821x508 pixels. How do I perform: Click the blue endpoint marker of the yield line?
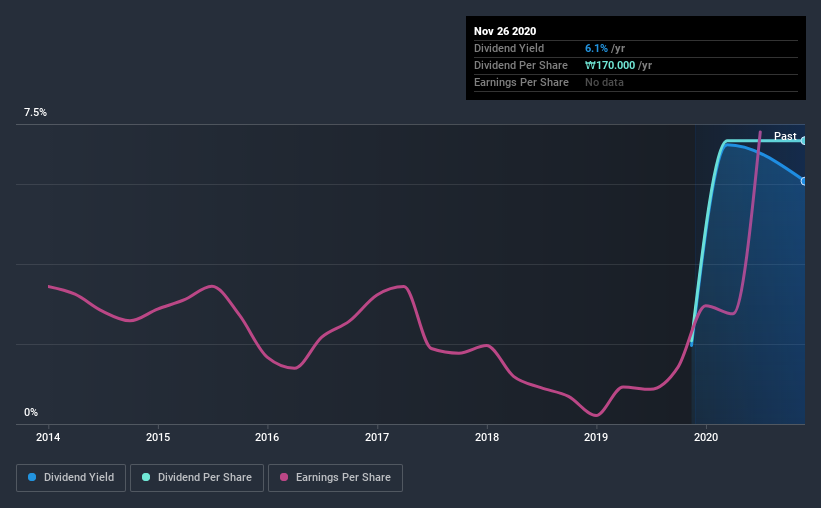click(x=803, y=181)
